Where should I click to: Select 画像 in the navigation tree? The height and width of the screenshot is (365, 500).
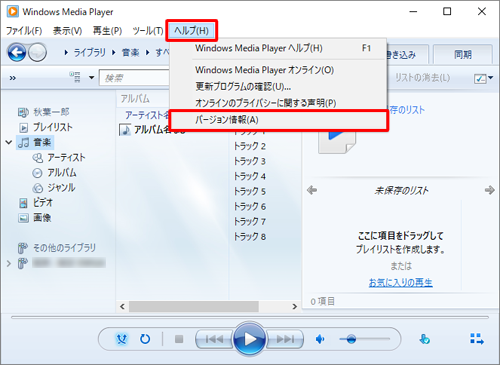(35, 218)
